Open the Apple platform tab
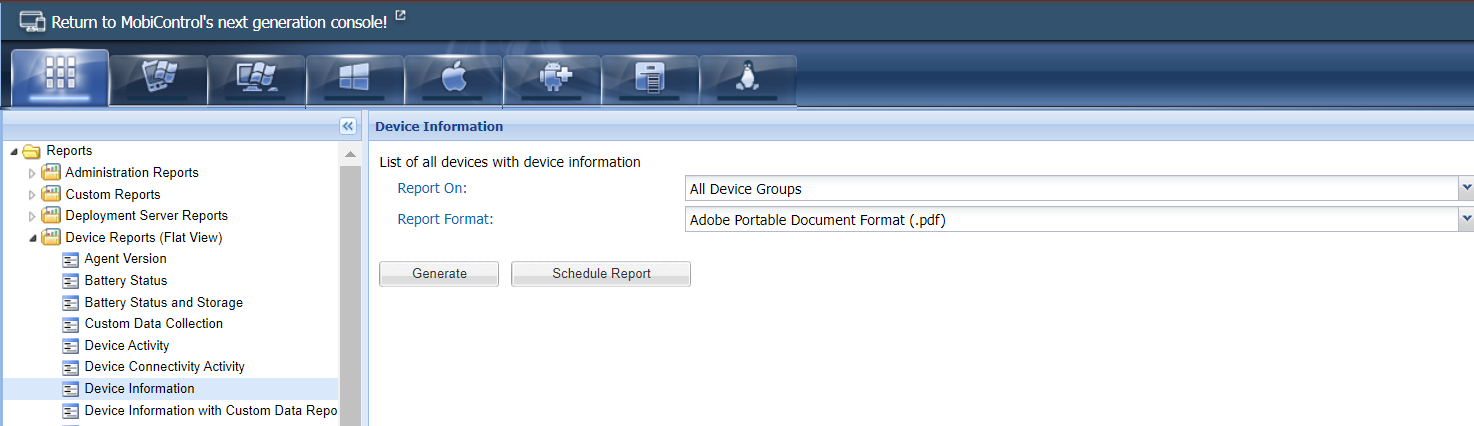The width and height of the screenshot is (1474, 426). click(452, 79)
